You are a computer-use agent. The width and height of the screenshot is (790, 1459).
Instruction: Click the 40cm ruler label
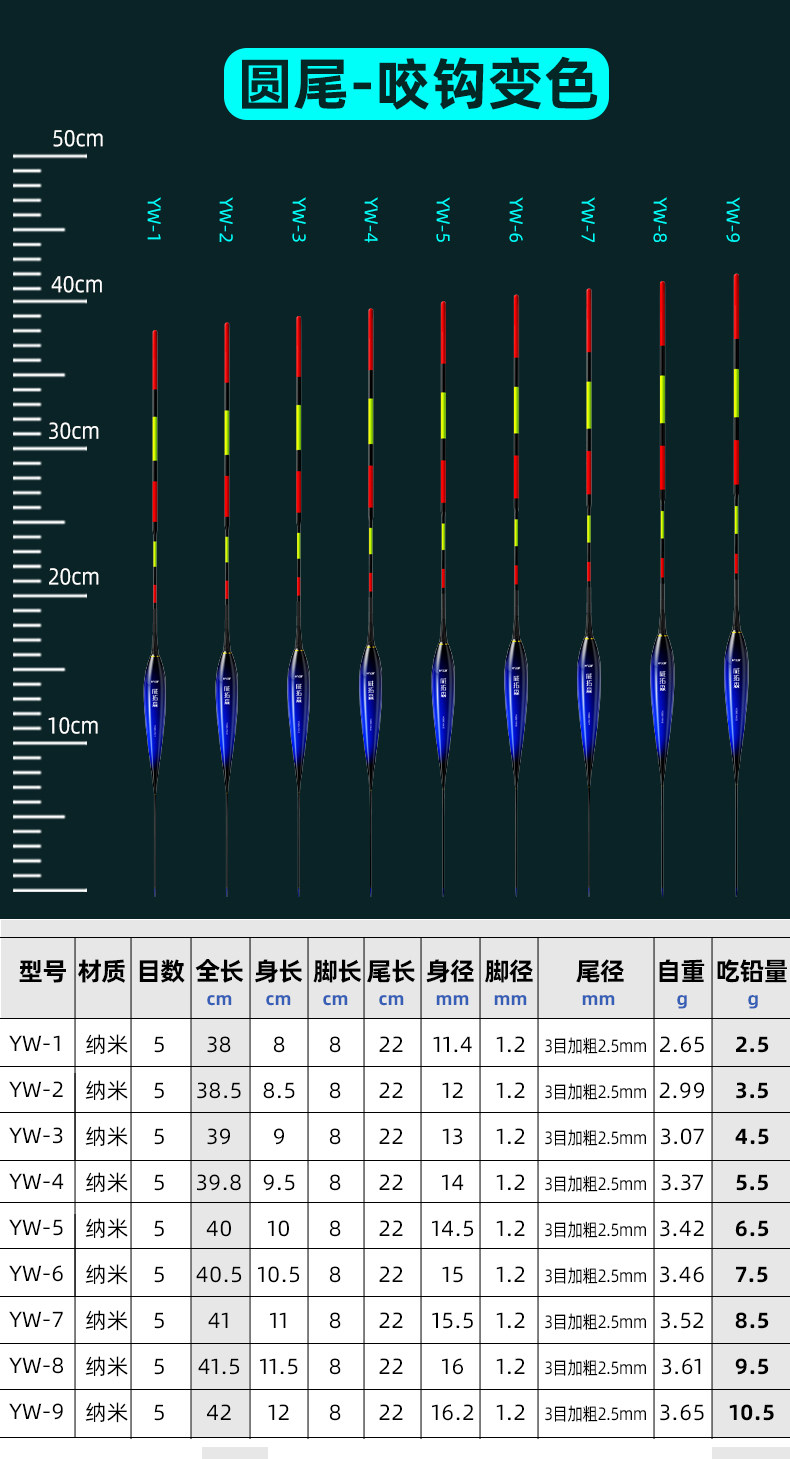click(x=77, y=285)
